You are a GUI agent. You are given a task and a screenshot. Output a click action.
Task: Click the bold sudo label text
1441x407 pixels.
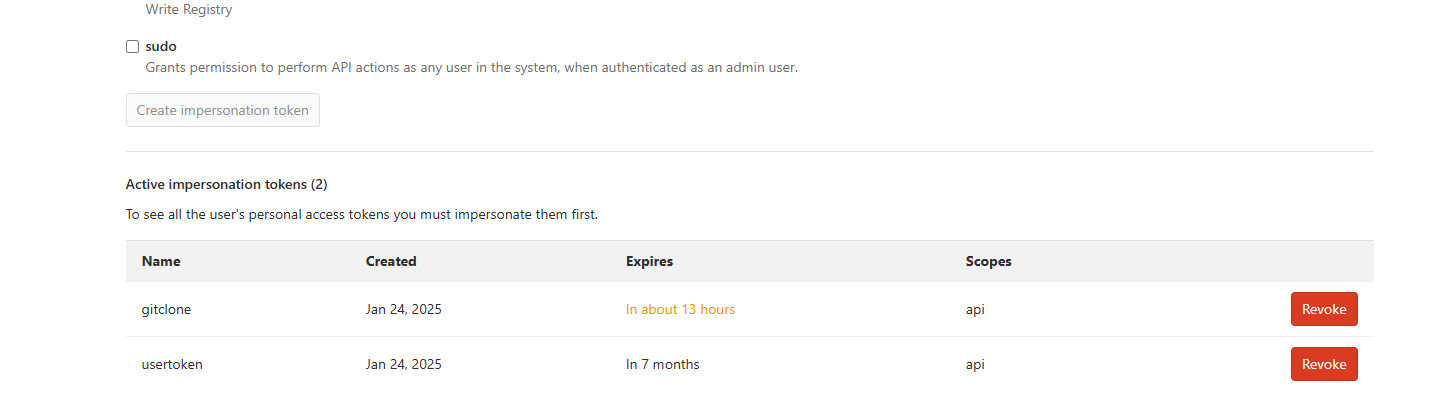pos(161,46)
